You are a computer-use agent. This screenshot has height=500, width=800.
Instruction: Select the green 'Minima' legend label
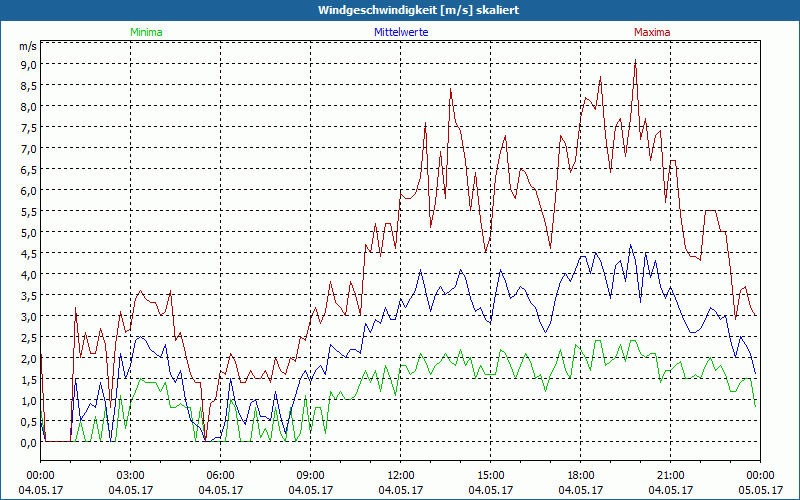coord(146,32)
